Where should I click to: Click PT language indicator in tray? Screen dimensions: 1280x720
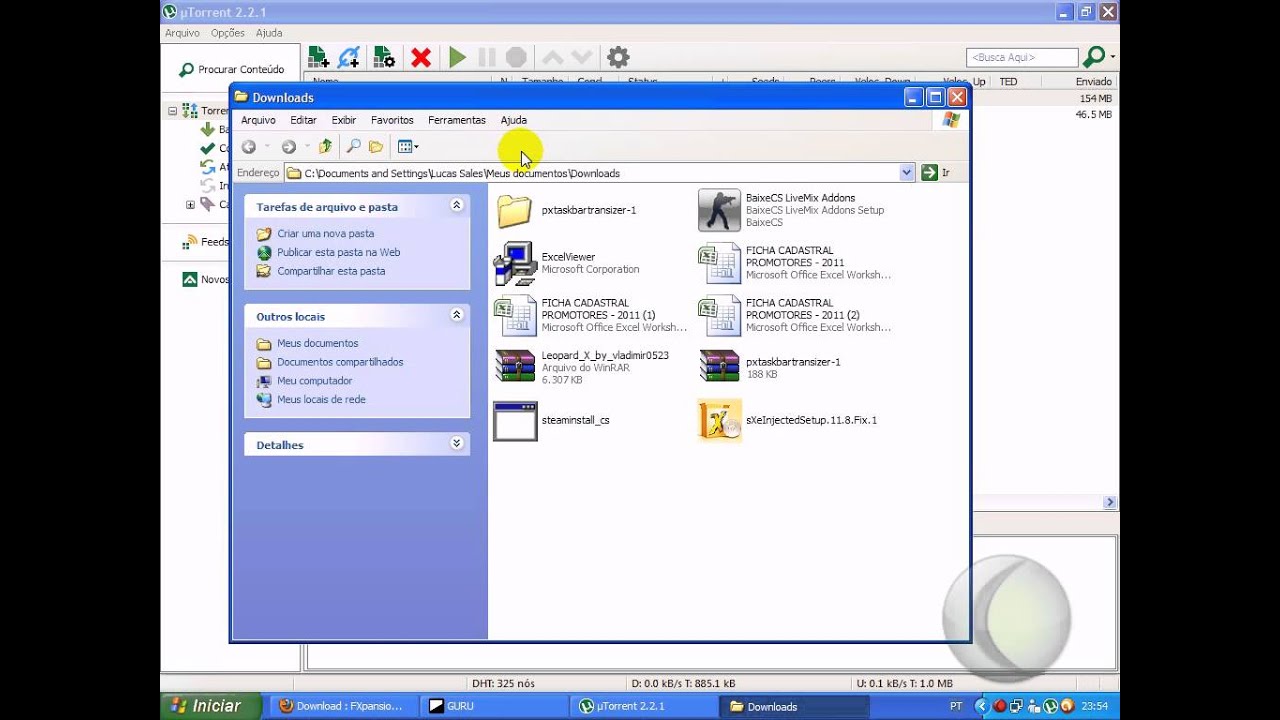point(956,706)
